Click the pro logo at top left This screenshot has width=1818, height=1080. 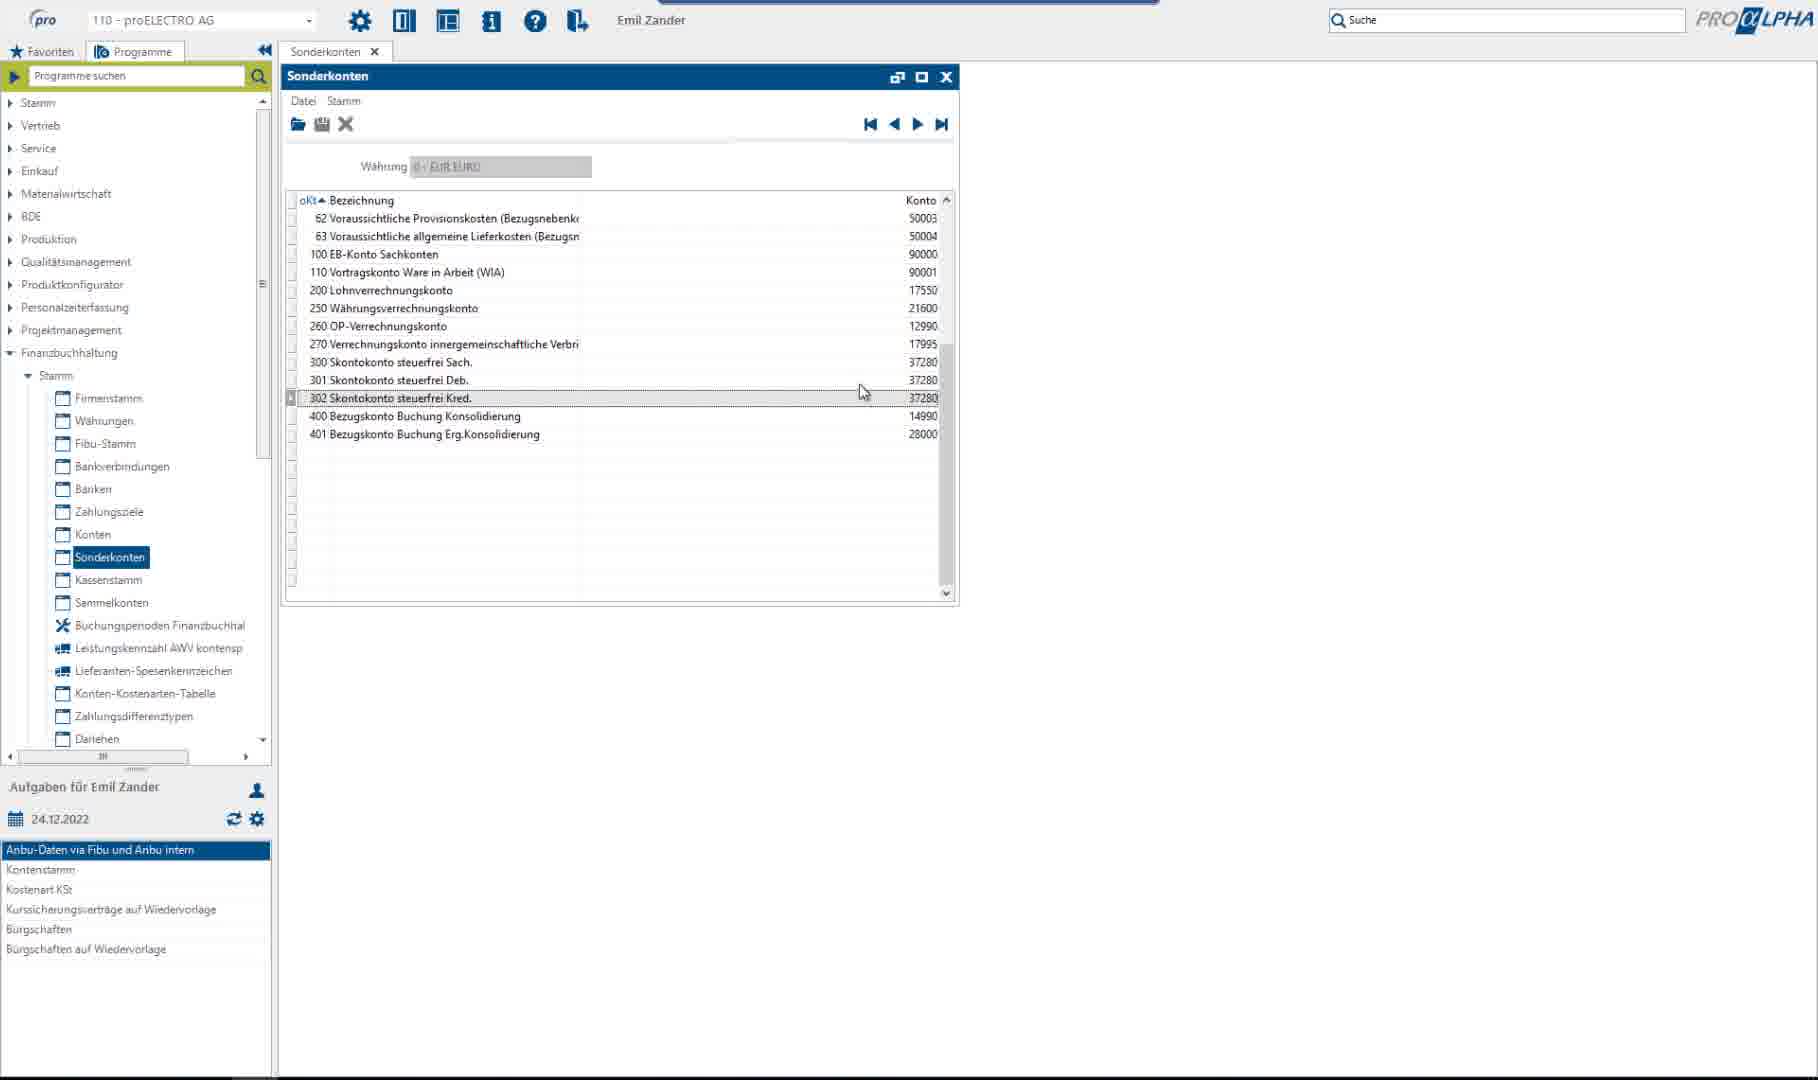coord(42,19)
